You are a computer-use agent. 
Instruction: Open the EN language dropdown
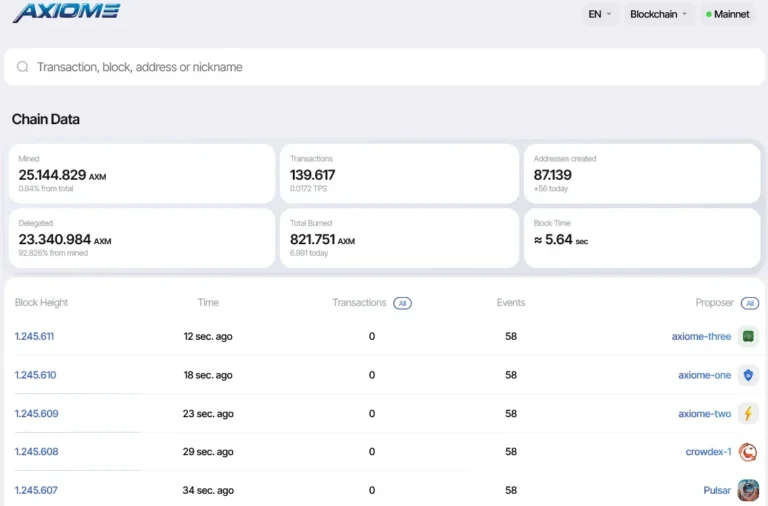(600, 14)
